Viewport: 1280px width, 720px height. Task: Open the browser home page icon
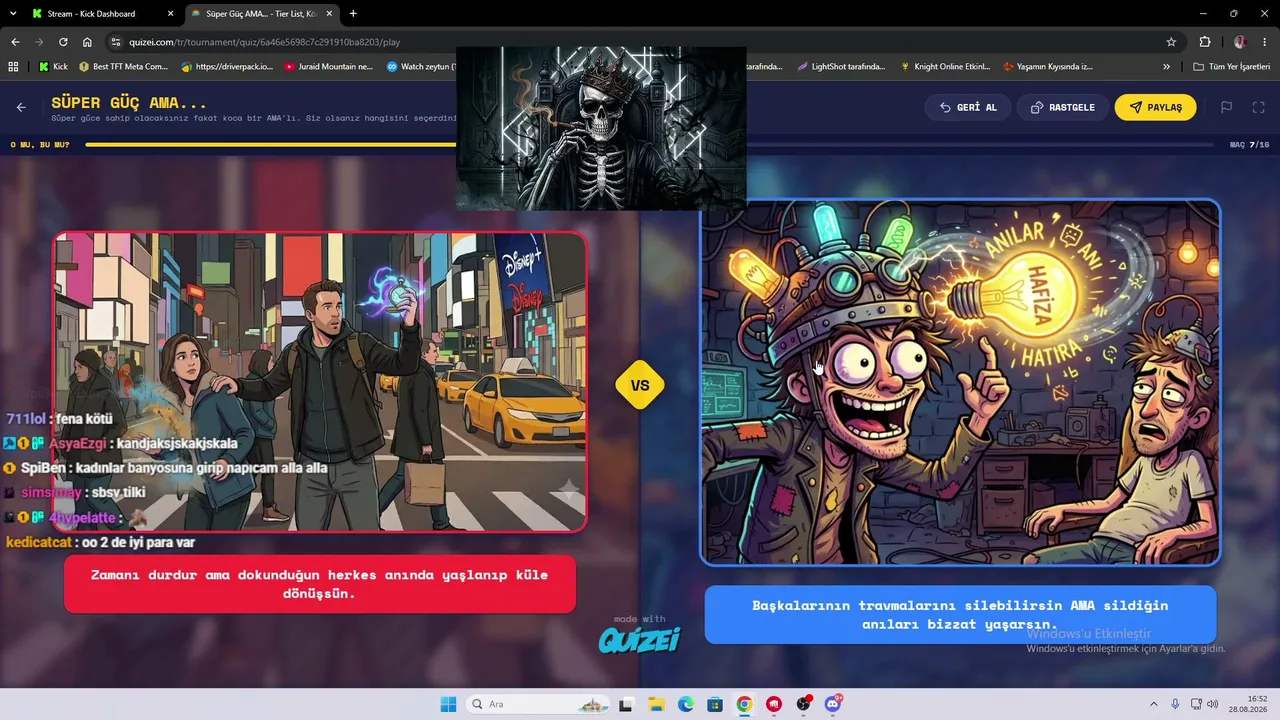[87, 42]
